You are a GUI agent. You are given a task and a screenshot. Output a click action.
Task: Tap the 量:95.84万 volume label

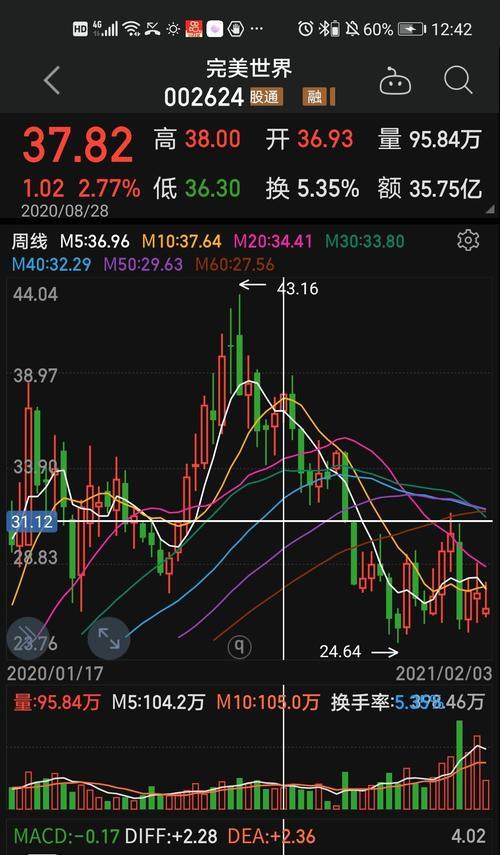pyautogui.click(x=57, y=702)
